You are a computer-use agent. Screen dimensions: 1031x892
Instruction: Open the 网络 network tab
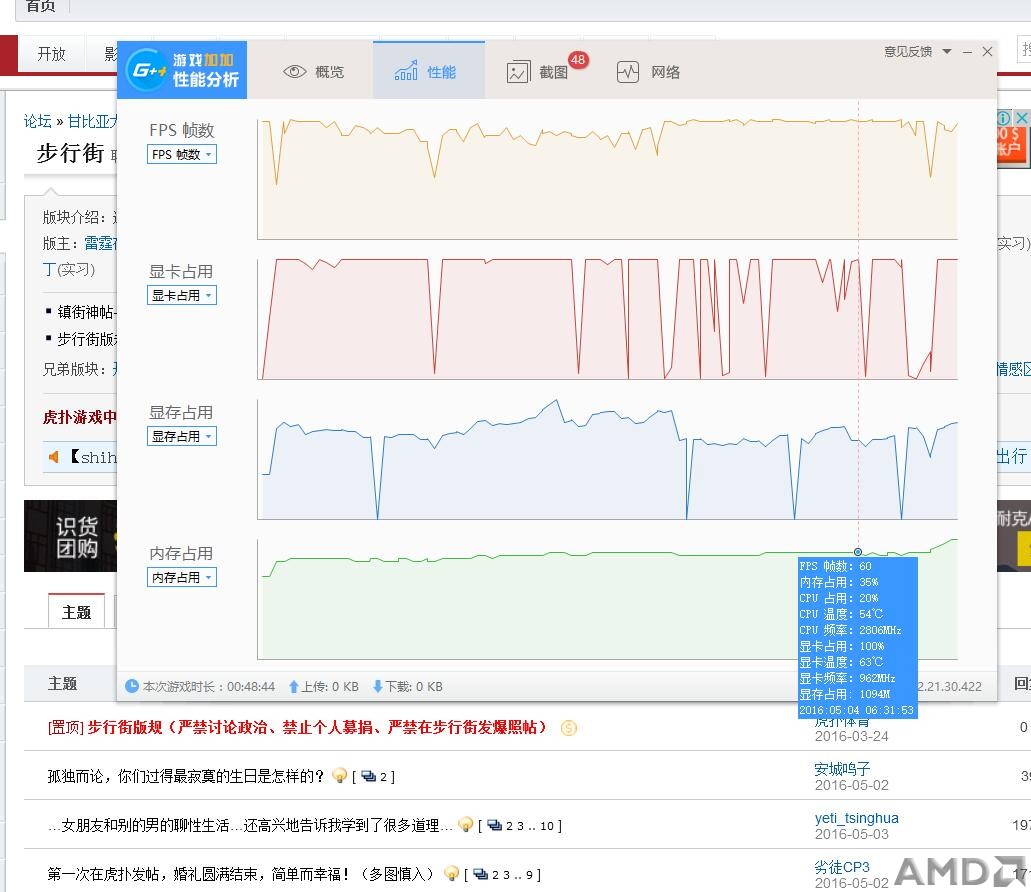click(648, 72)
